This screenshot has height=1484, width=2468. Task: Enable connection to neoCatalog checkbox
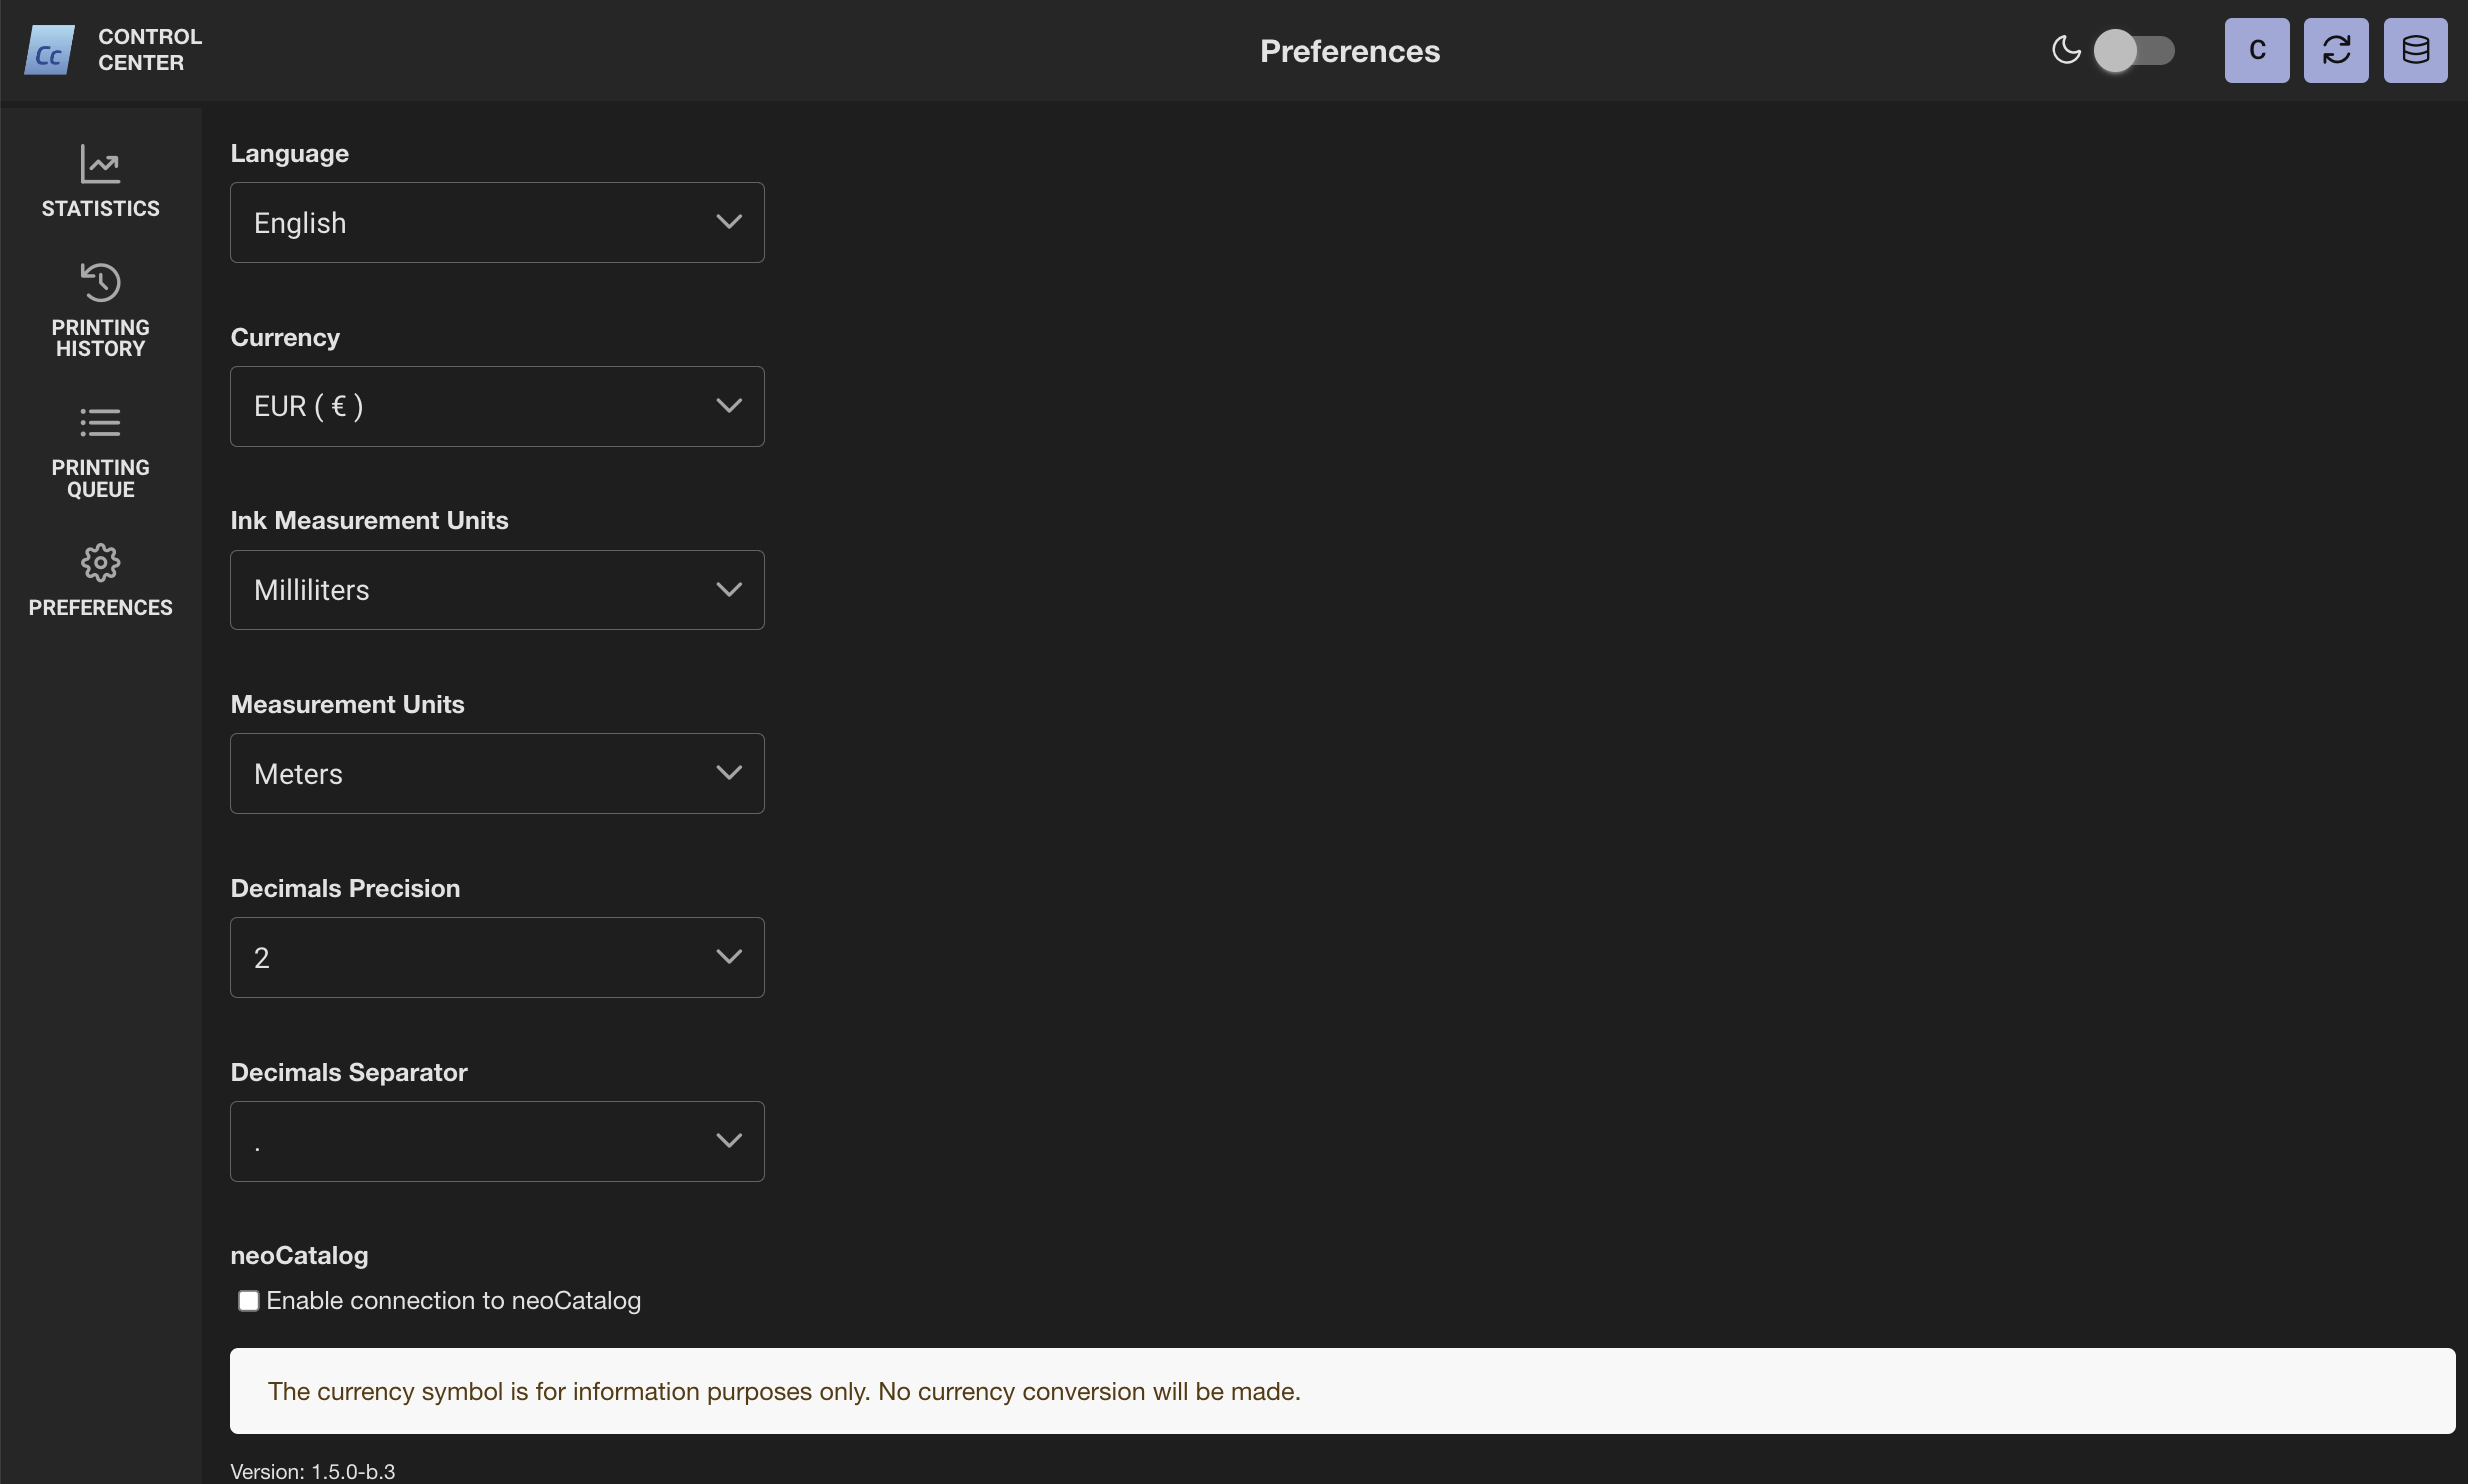248,1300
